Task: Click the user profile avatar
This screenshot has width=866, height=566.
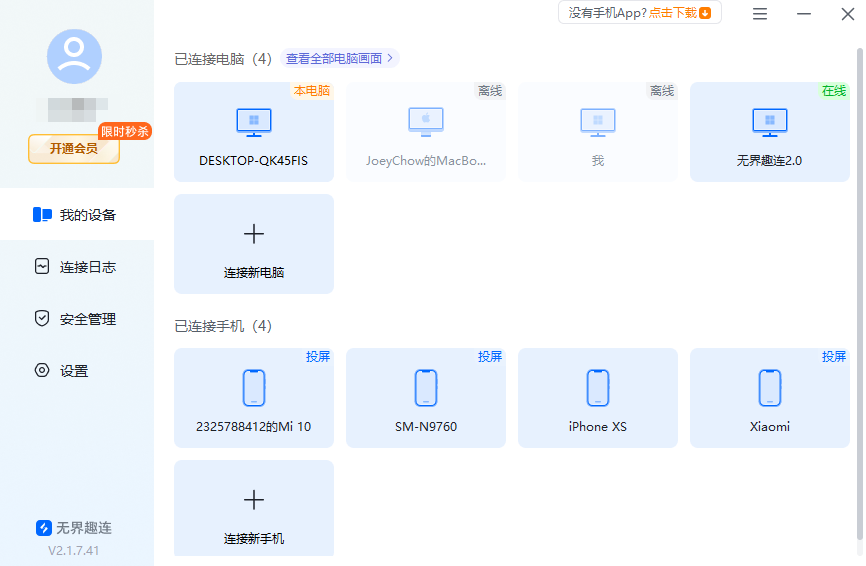Action: [x=74, y=56]
